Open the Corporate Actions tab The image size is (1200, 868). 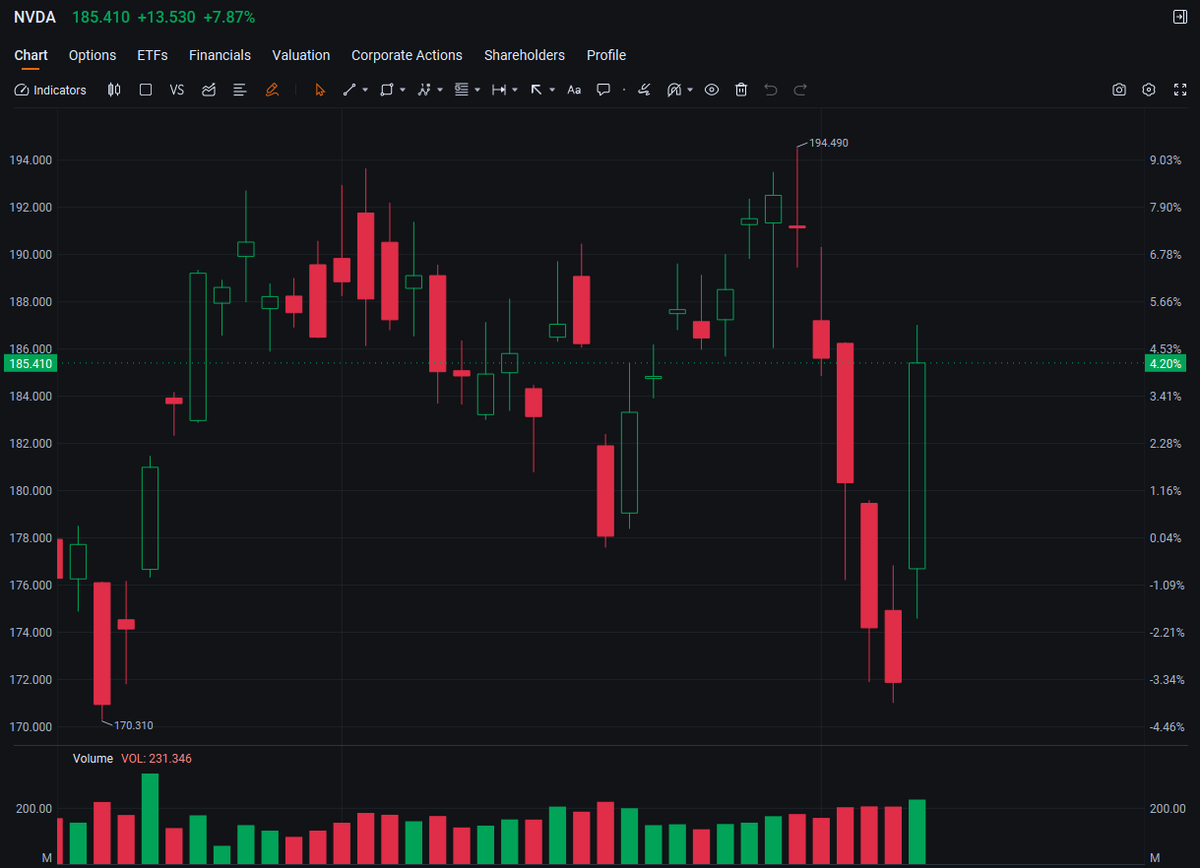coord(407,55)
